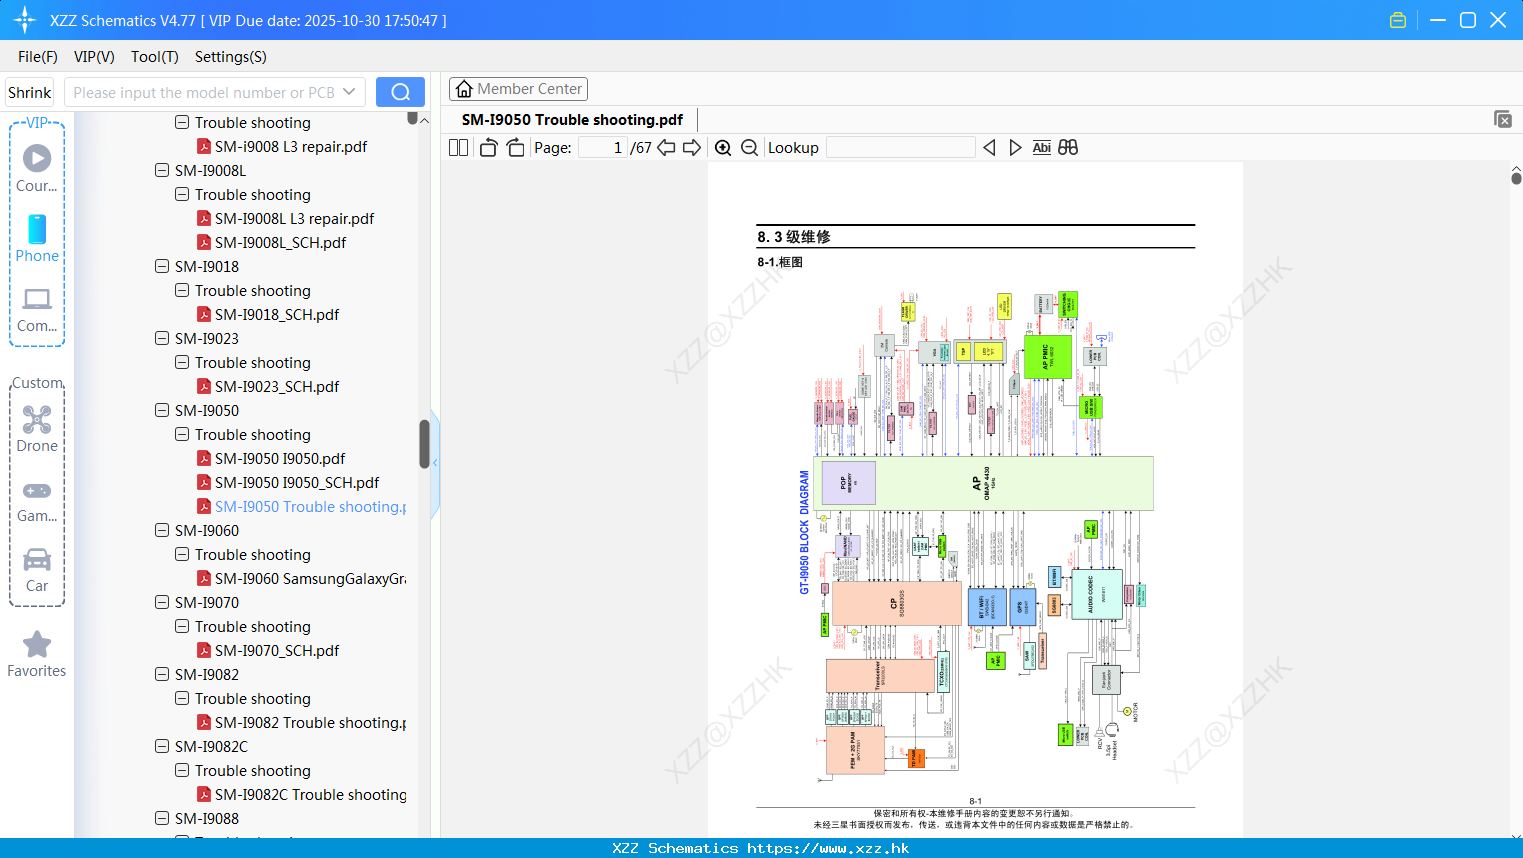Select SM-I9050 Trouble shooting.pdf tab
The width and height of the screenshot is (1523, 858).
(572, 119)
